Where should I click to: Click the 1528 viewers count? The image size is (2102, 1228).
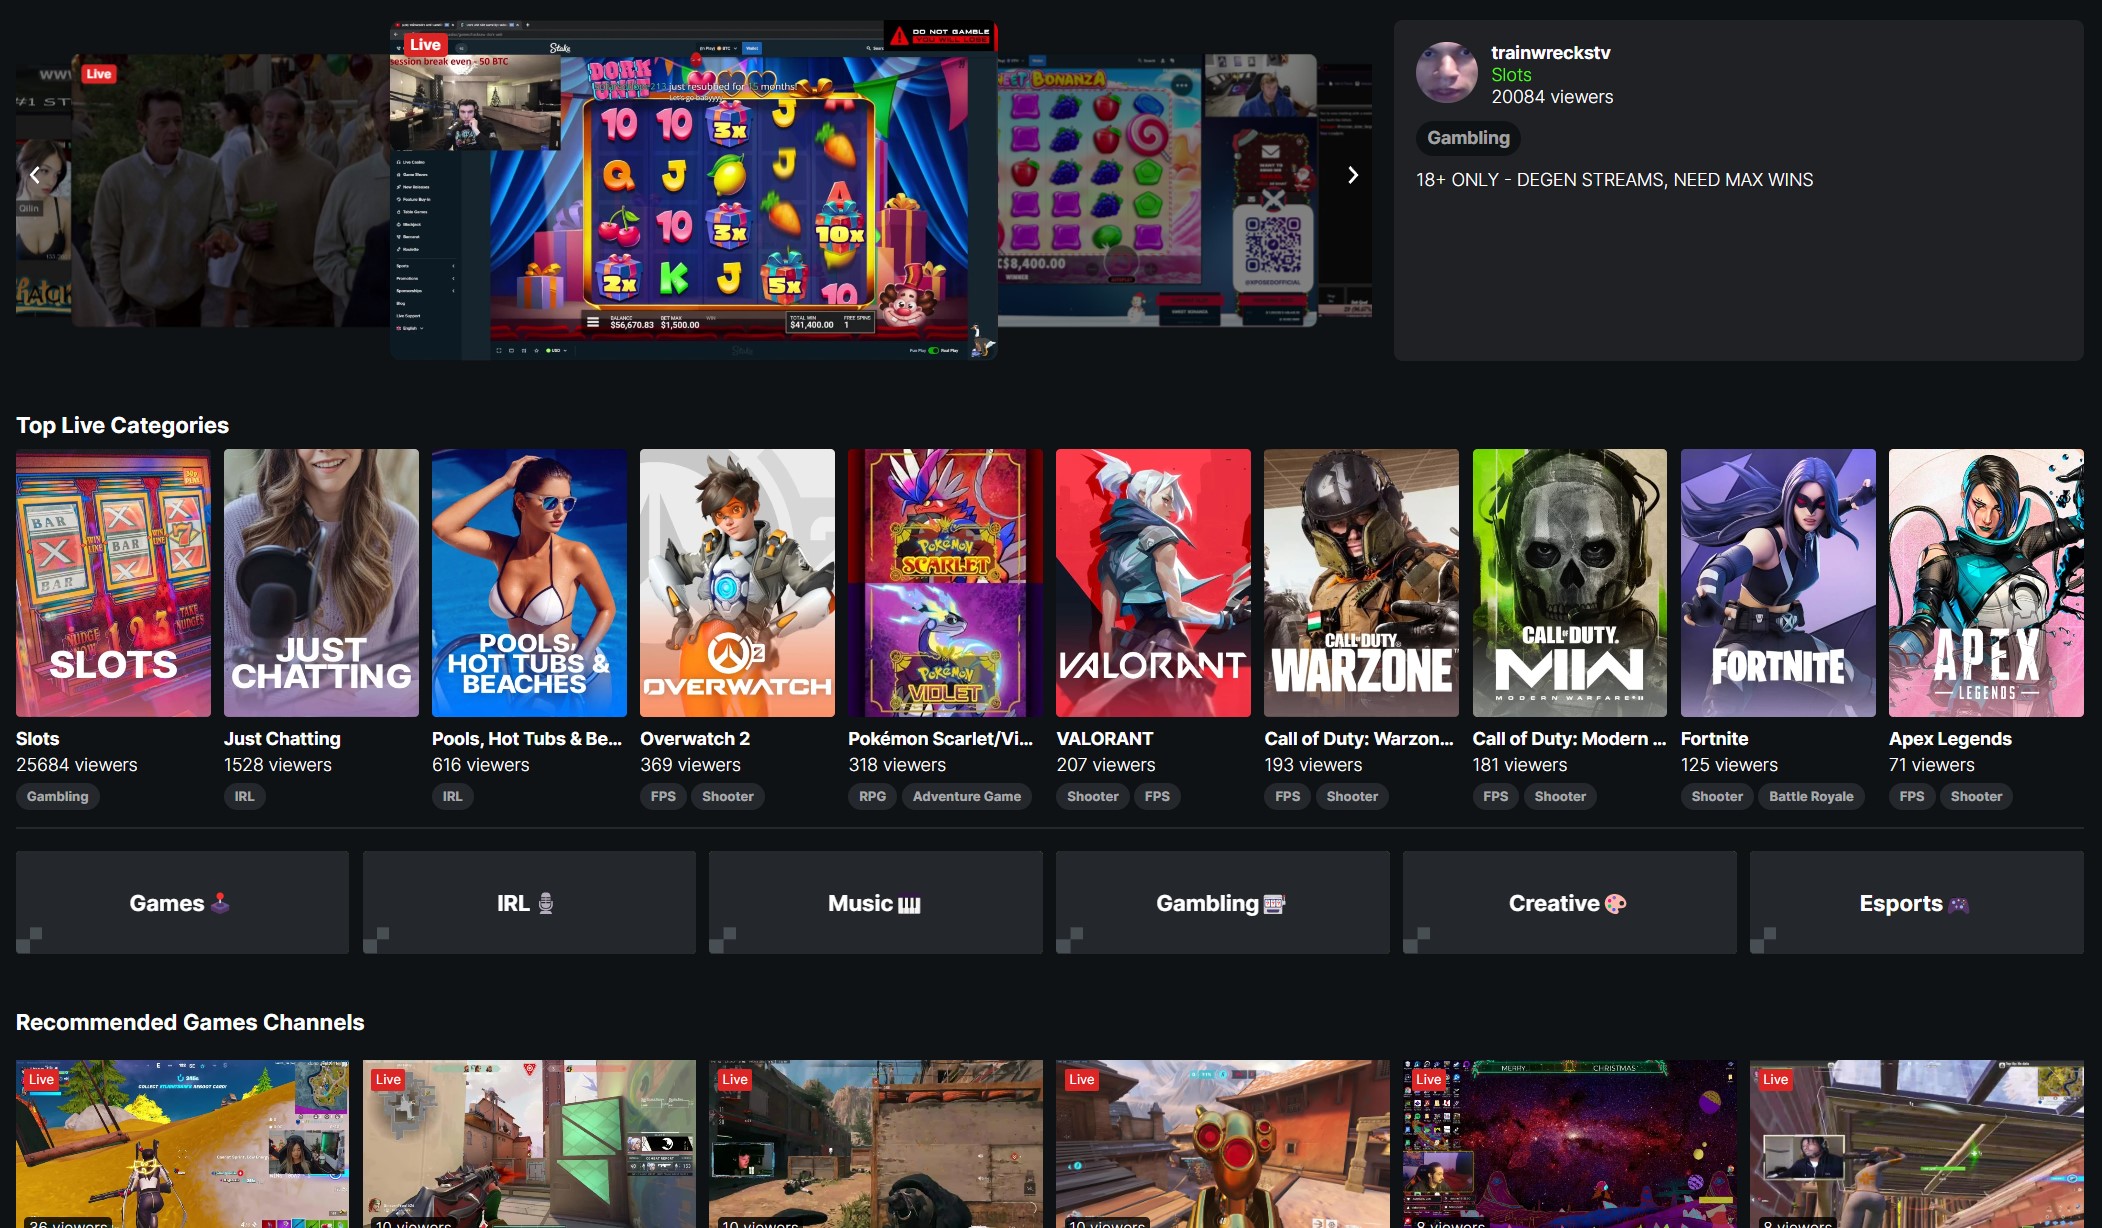(x=278, y=765)
